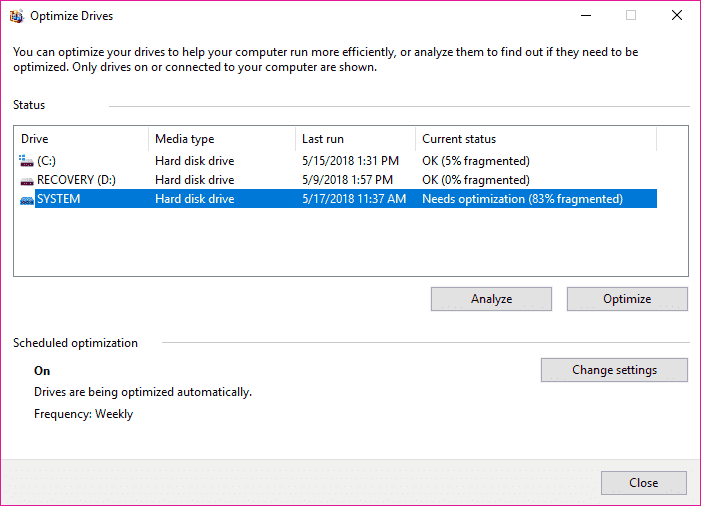The width and height of the screenshot is (701, 506).
Task: Click the window's X close icon
Action: click(676, 16)
